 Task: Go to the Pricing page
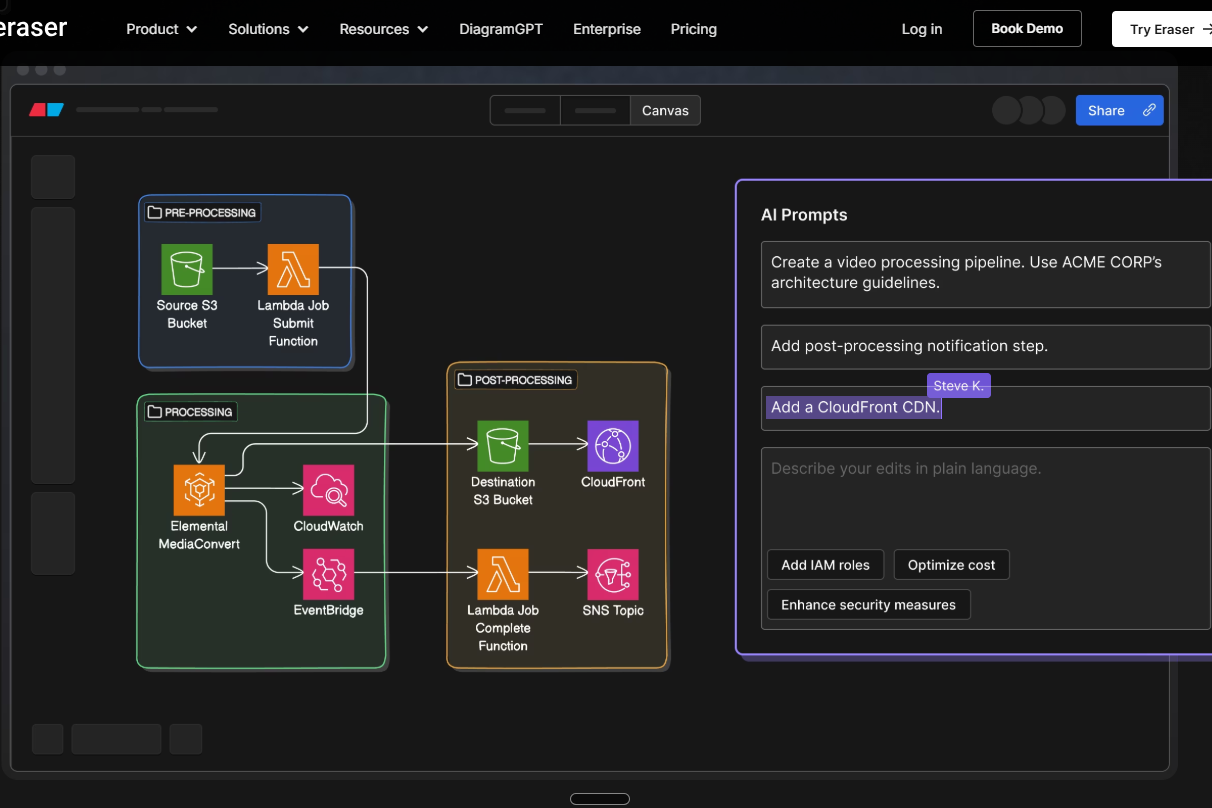tap(693, 29)
